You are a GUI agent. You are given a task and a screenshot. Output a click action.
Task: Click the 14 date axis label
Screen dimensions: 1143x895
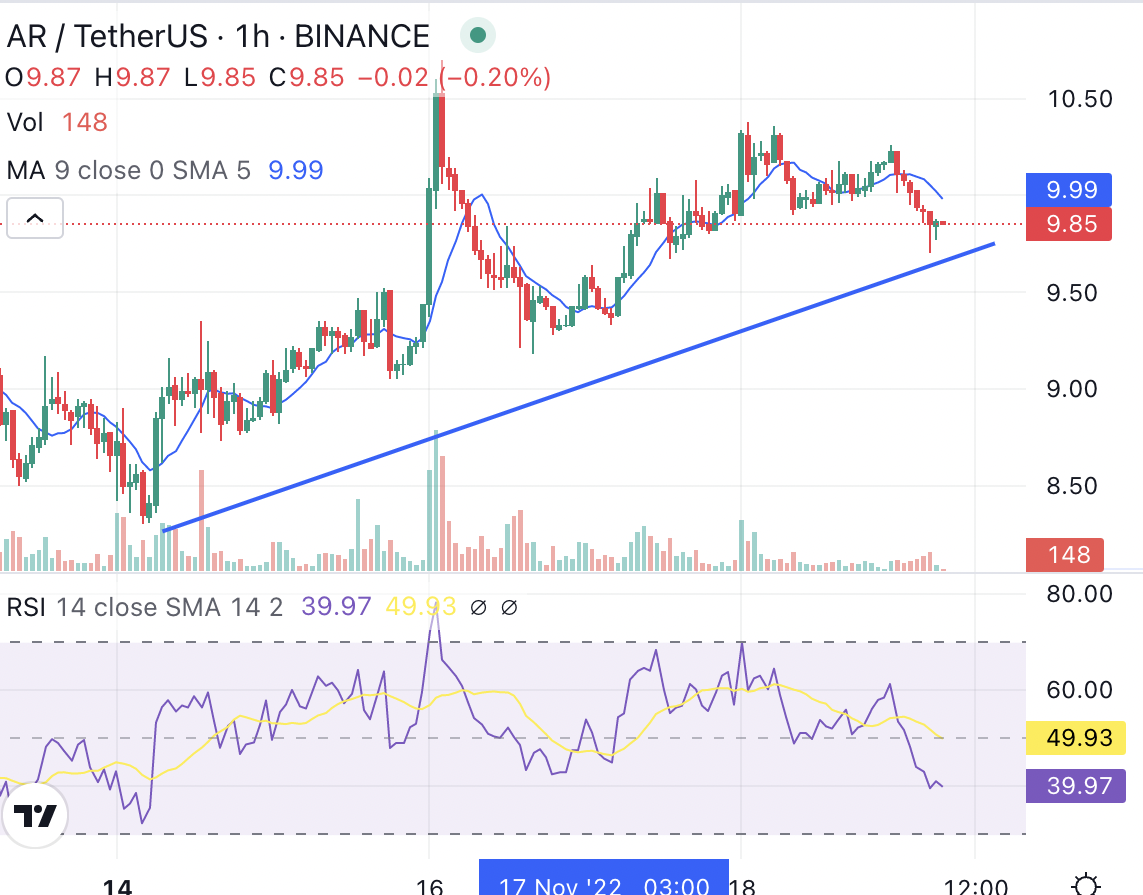pos(117,886)
